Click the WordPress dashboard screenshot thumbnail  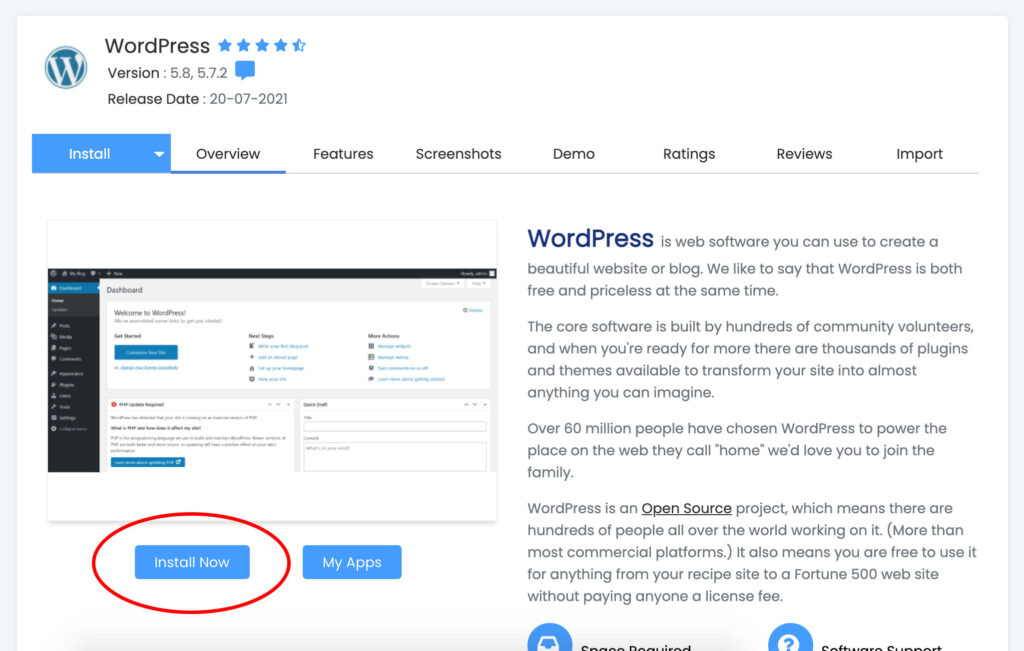[272, 370]
